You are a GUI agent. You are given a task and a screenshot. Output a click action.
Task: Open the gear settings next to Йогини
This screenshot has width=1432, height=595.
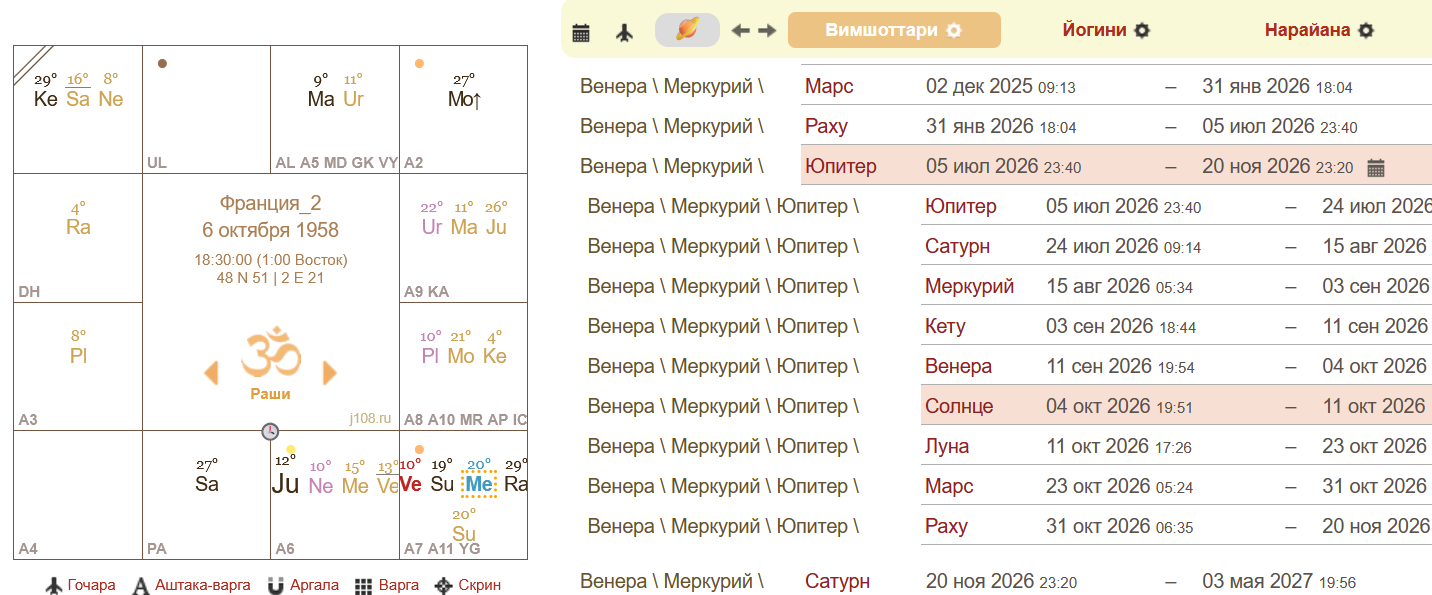click(1142, 30)
